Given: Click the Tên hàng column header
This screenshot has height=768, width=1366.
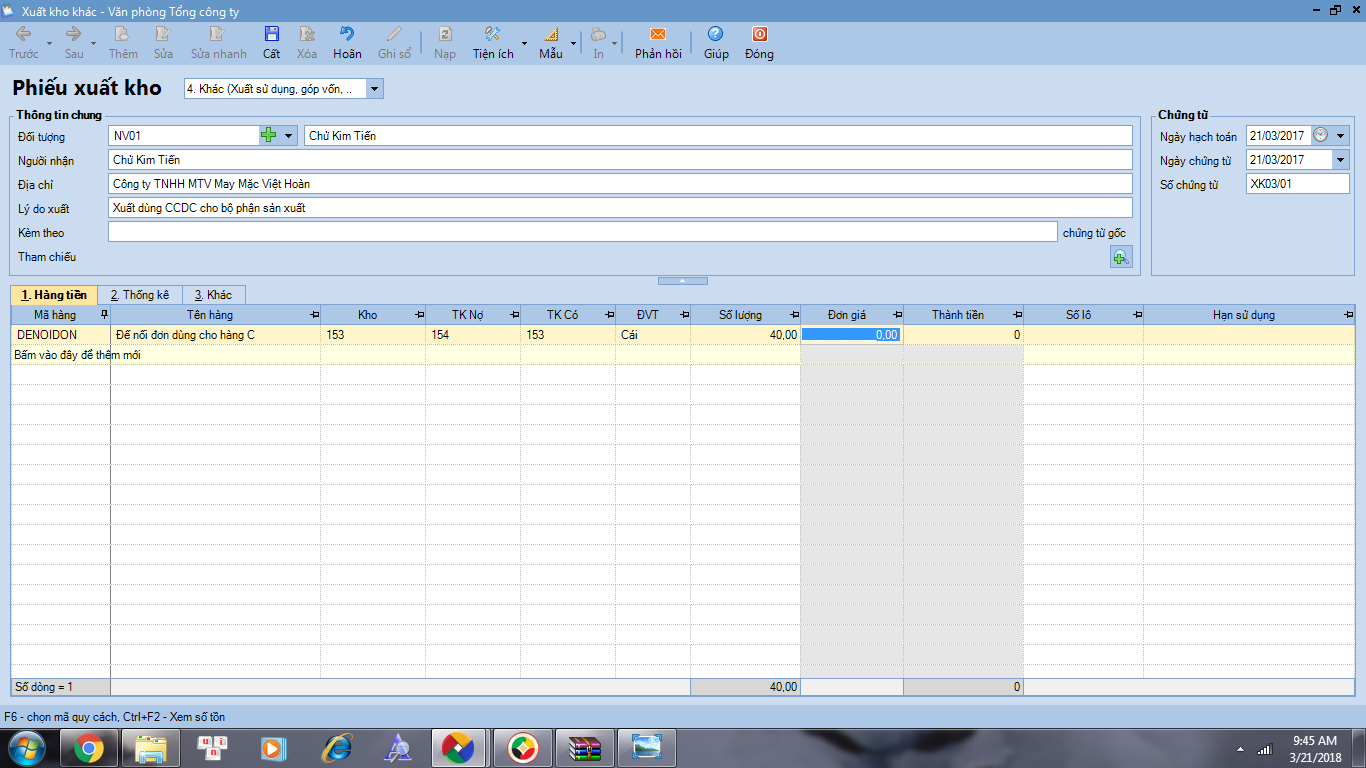Looking at the screenshot, I should (215, 315).
